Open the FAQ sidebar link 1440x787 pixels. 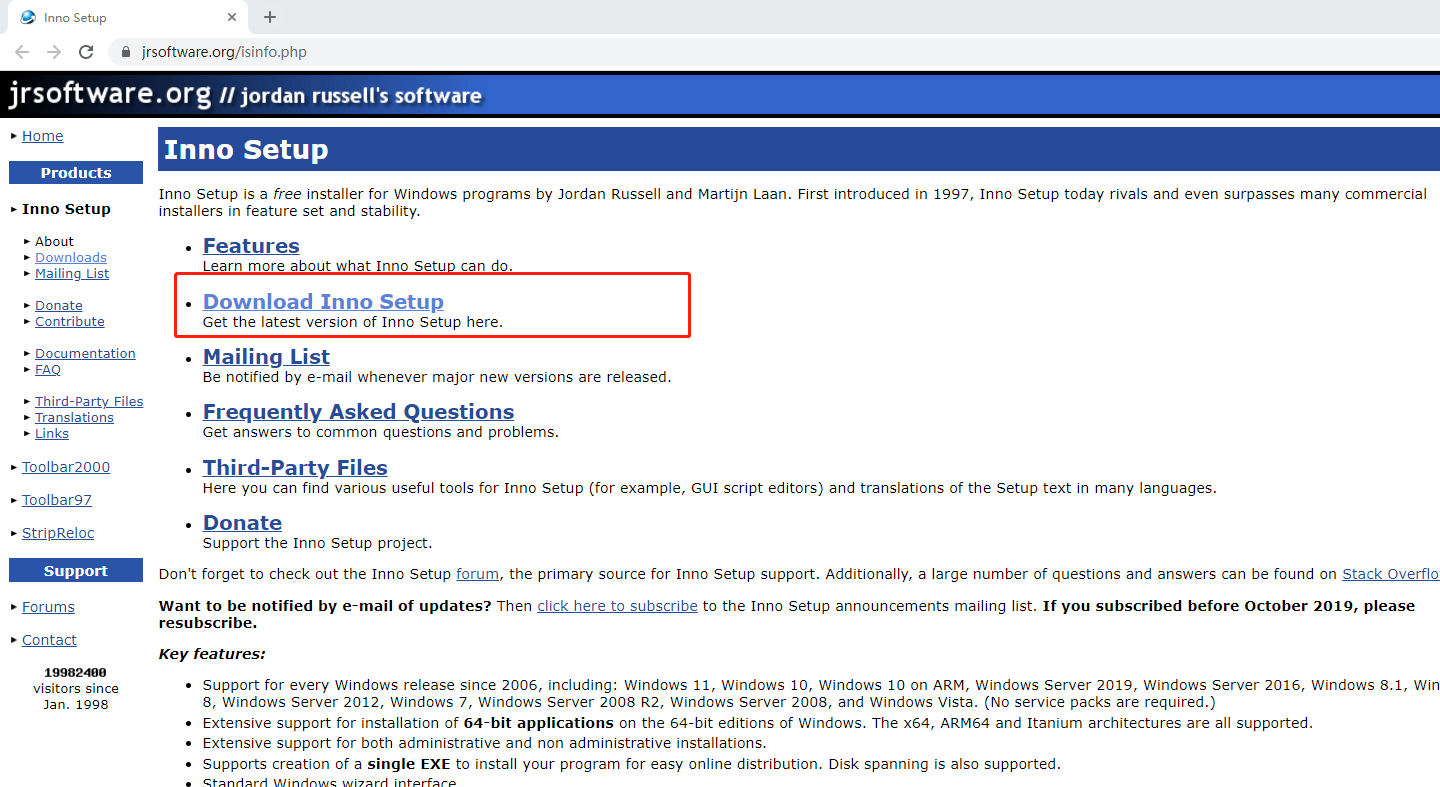(x=48, y=369)
